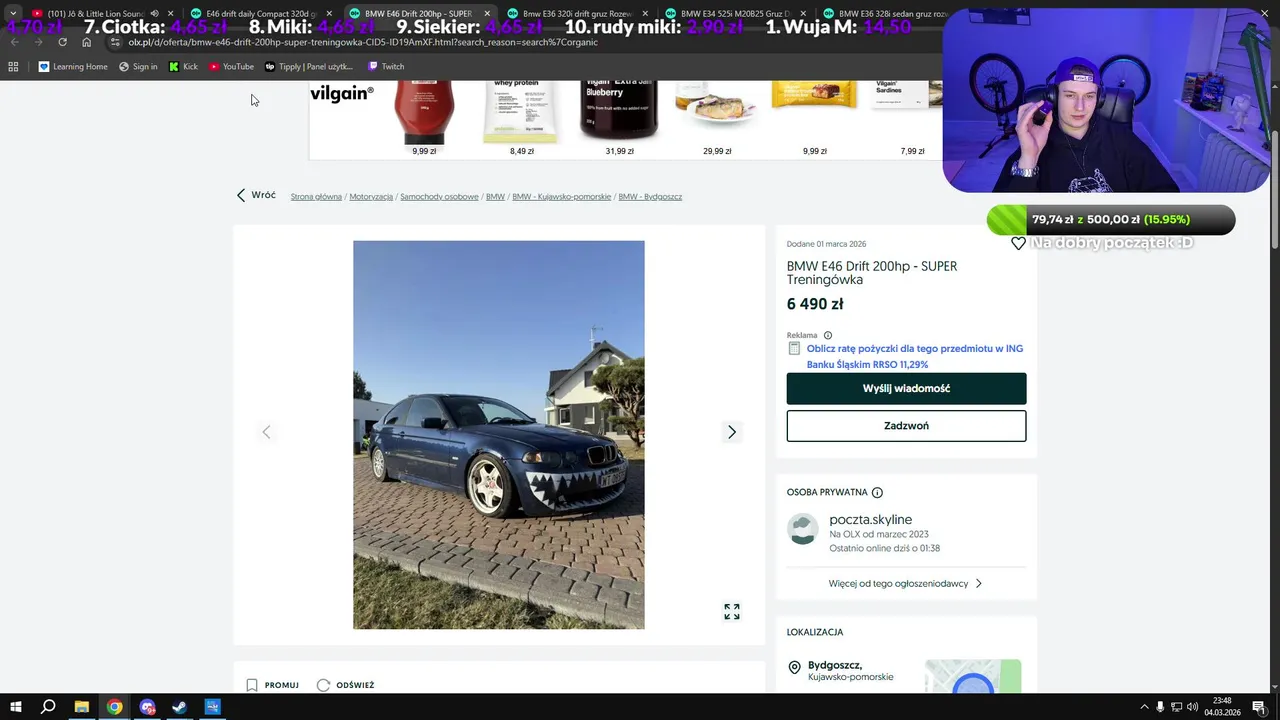Click the volume speaker tray icon
Screen dimensions: 1280x720
[x=1192, y=707]
